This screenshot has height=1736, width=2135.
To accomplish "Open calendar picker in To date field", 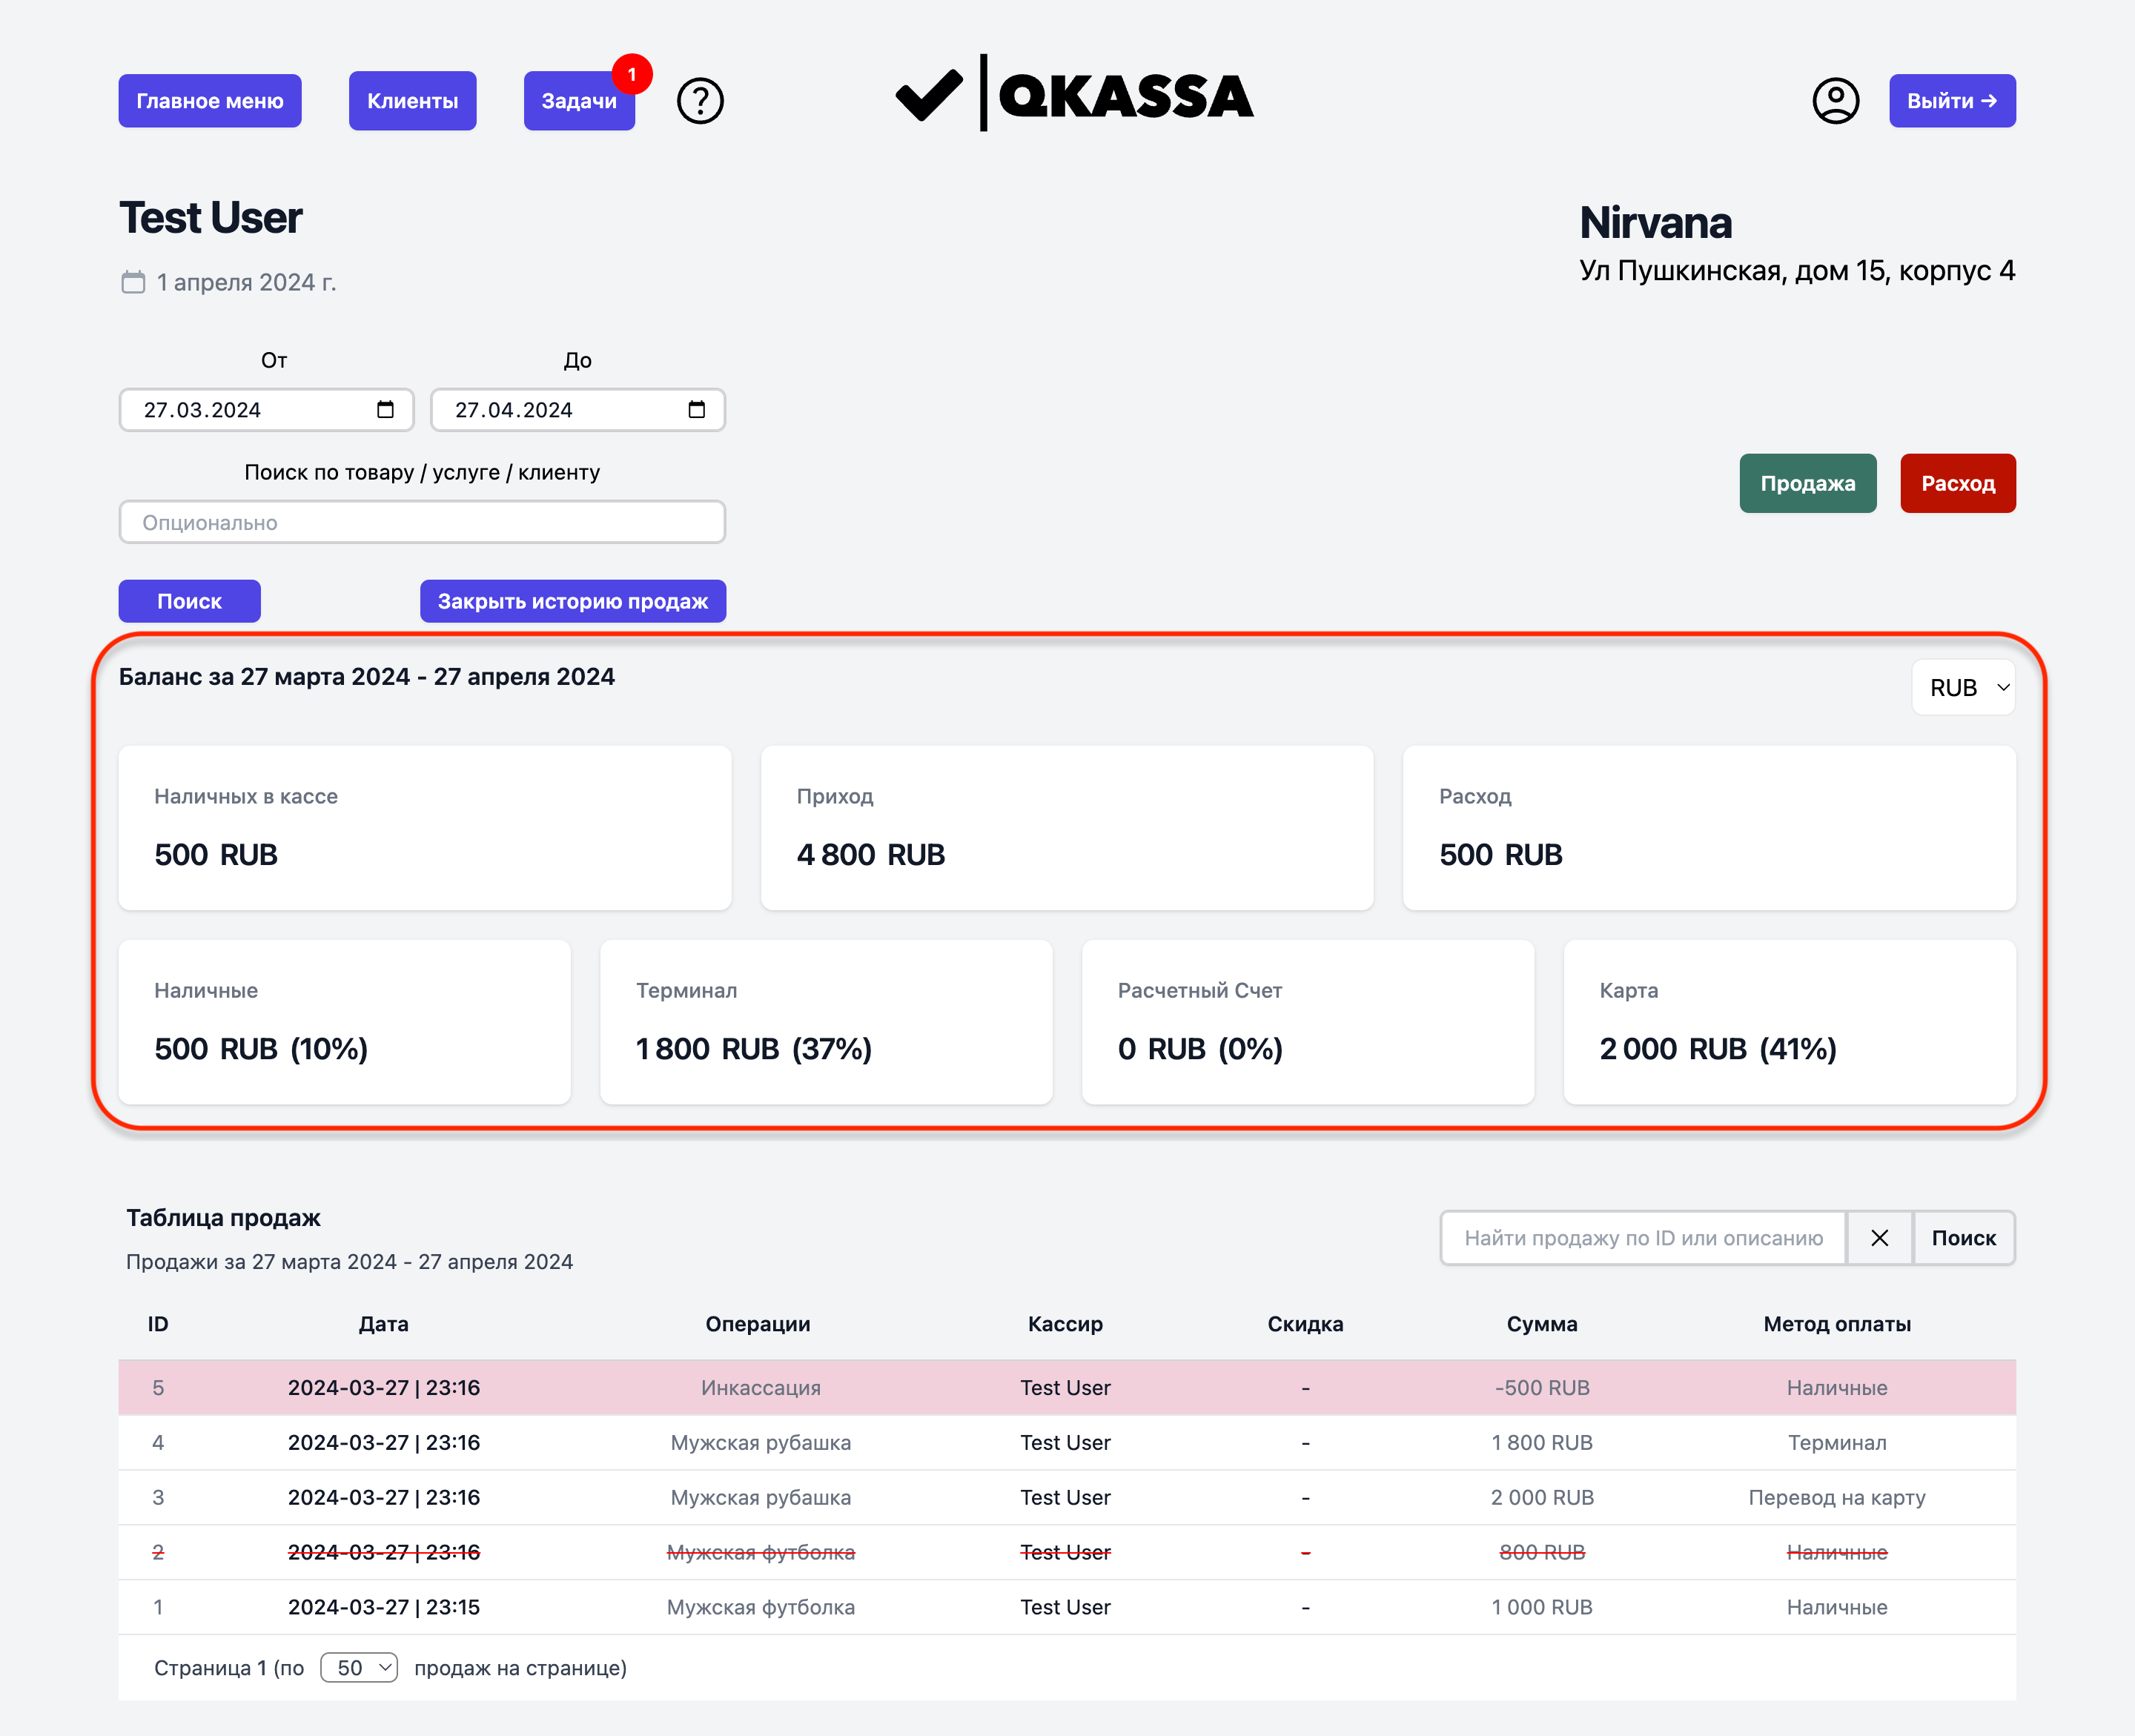I will [x=697, y=410].
